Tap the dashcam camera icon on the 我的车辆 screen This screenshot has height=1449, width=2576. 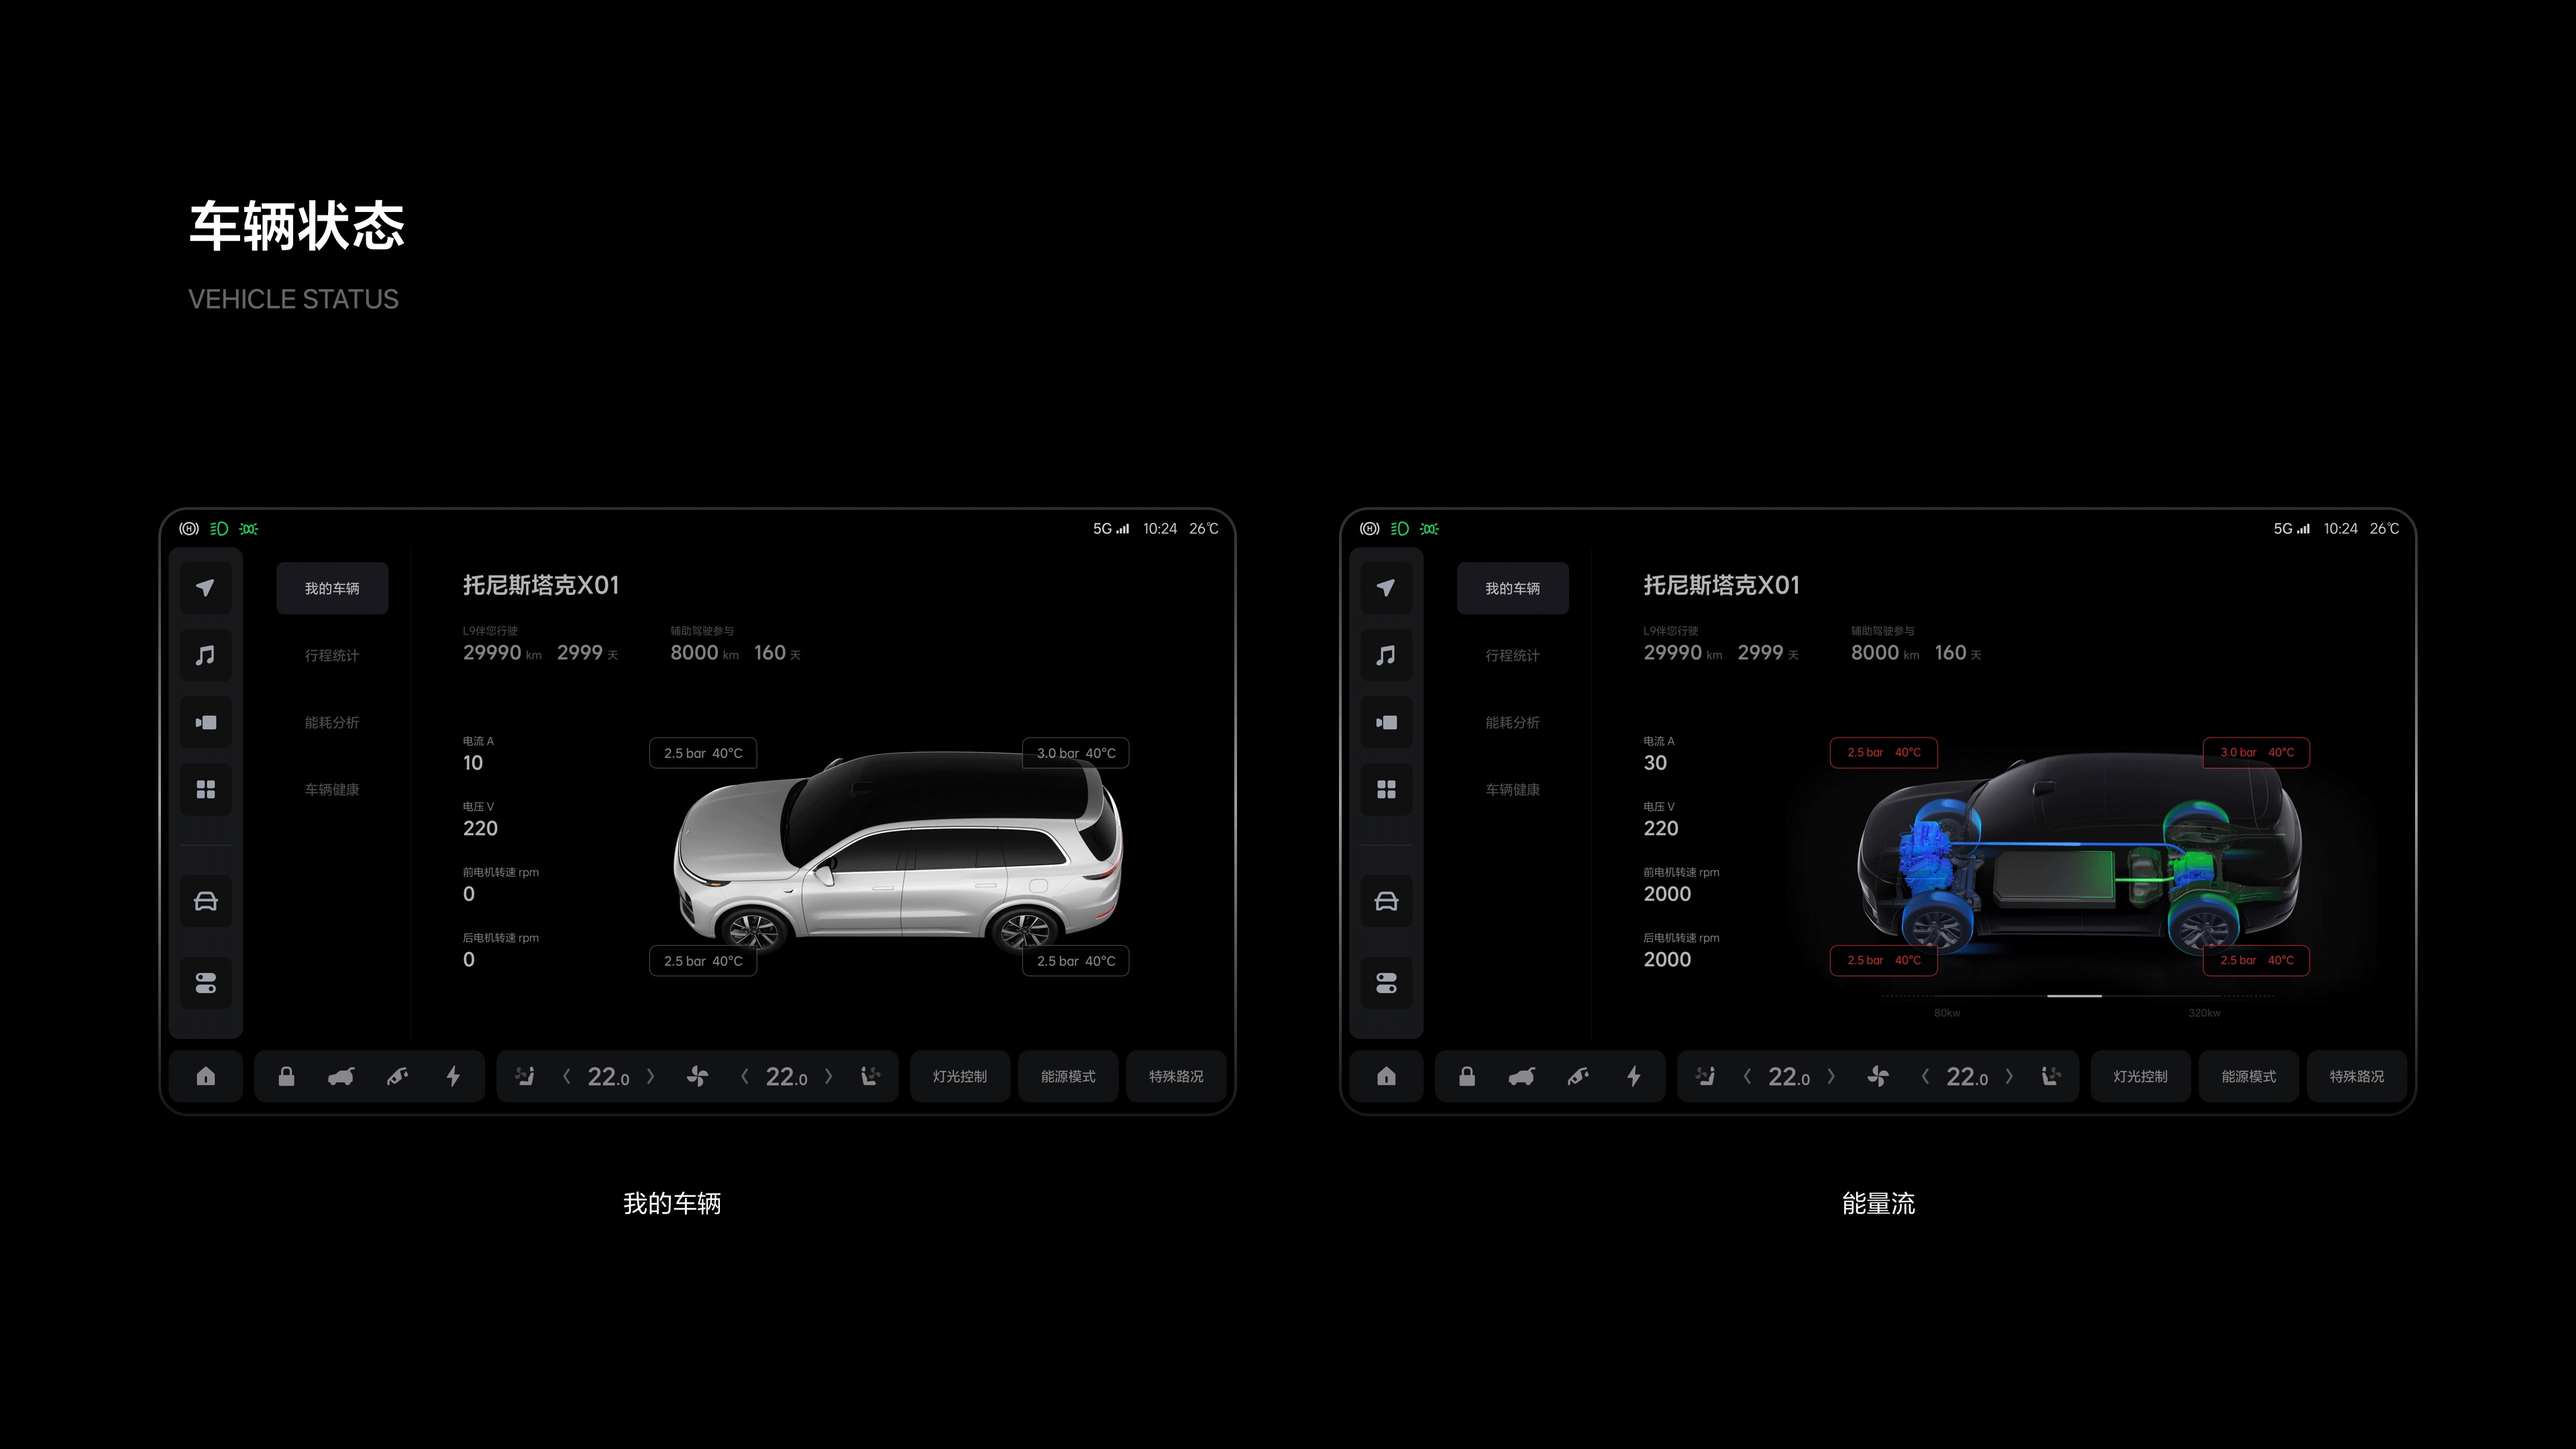click(205, 722)
